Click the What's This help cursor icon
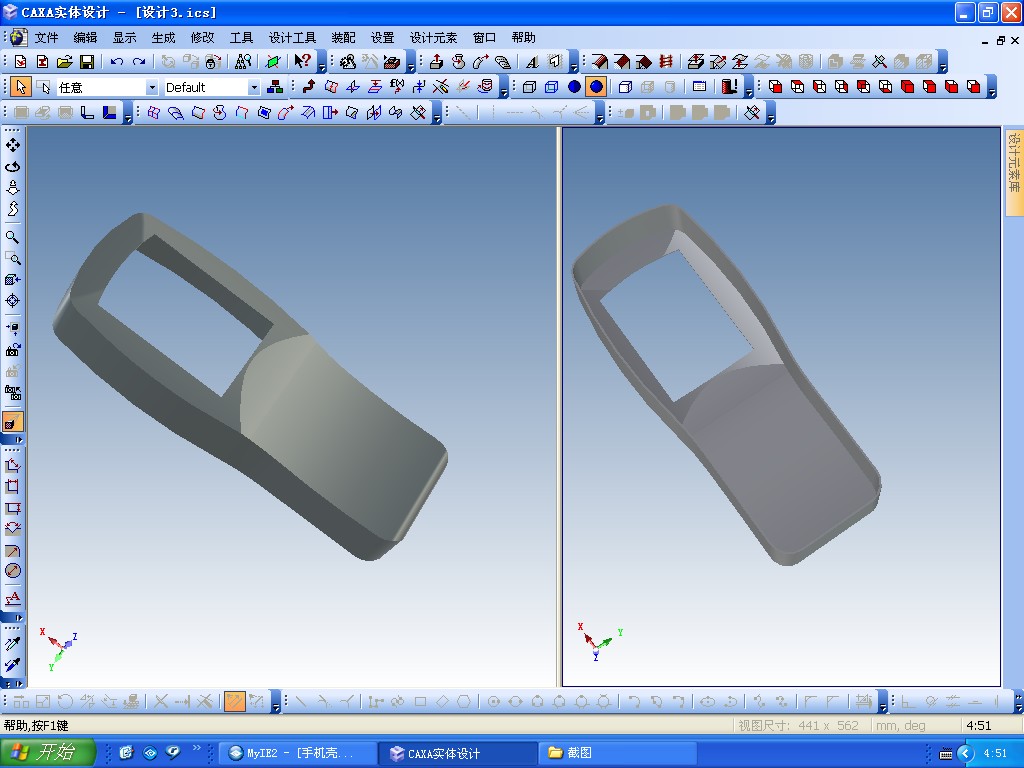This screenshot has width=1024, height=768. (x=302, y=61)
